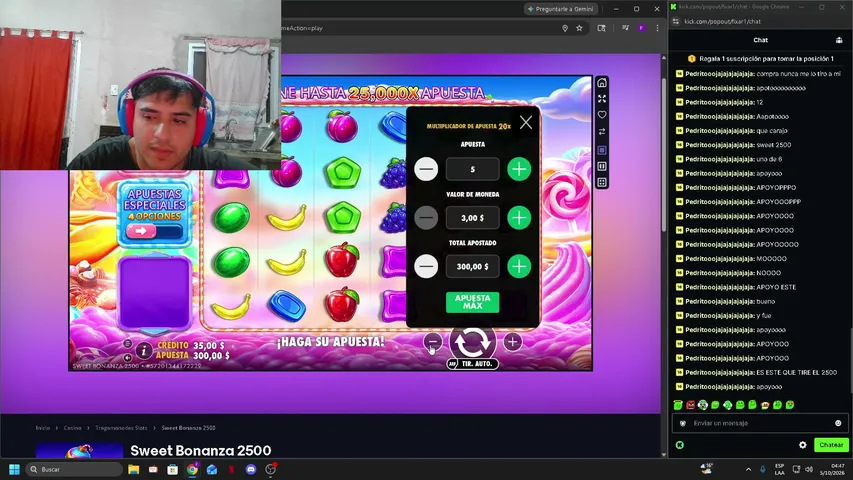Click the Casino breadcrumb link
The image size is (853, 480).
point(72,428)
